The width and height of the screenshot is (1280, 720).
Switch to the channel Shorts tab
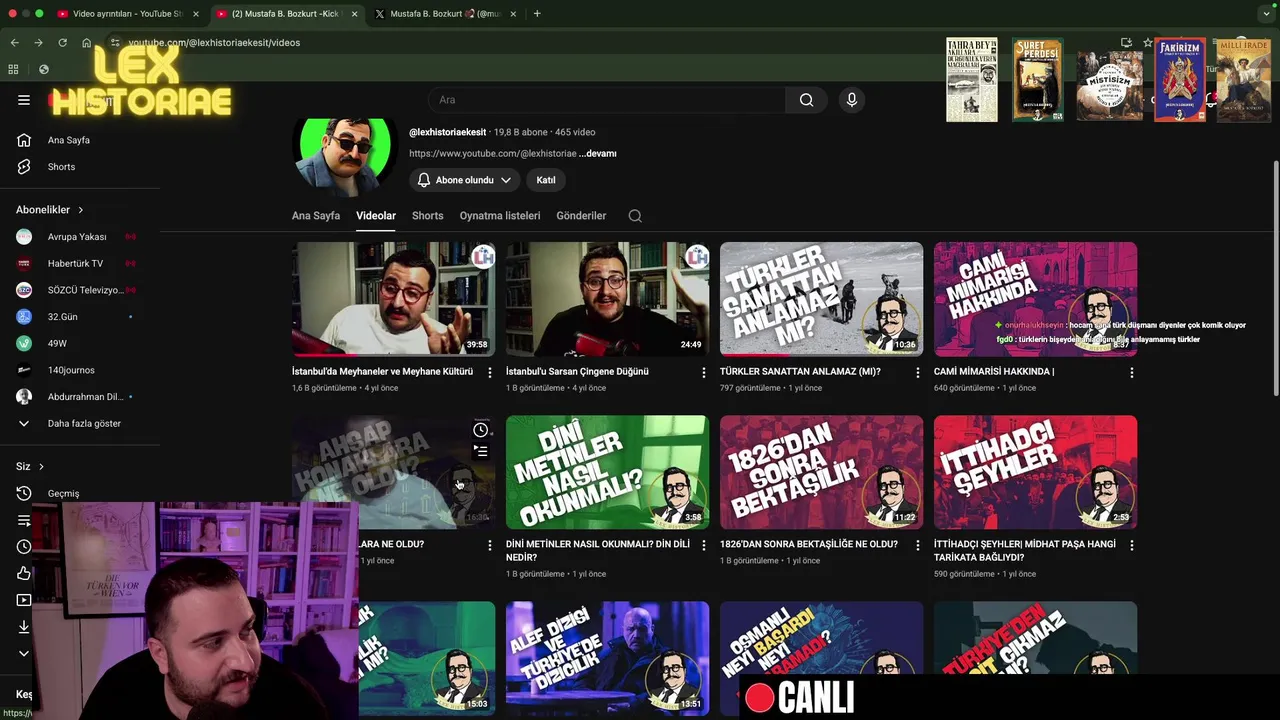point(427,216)
